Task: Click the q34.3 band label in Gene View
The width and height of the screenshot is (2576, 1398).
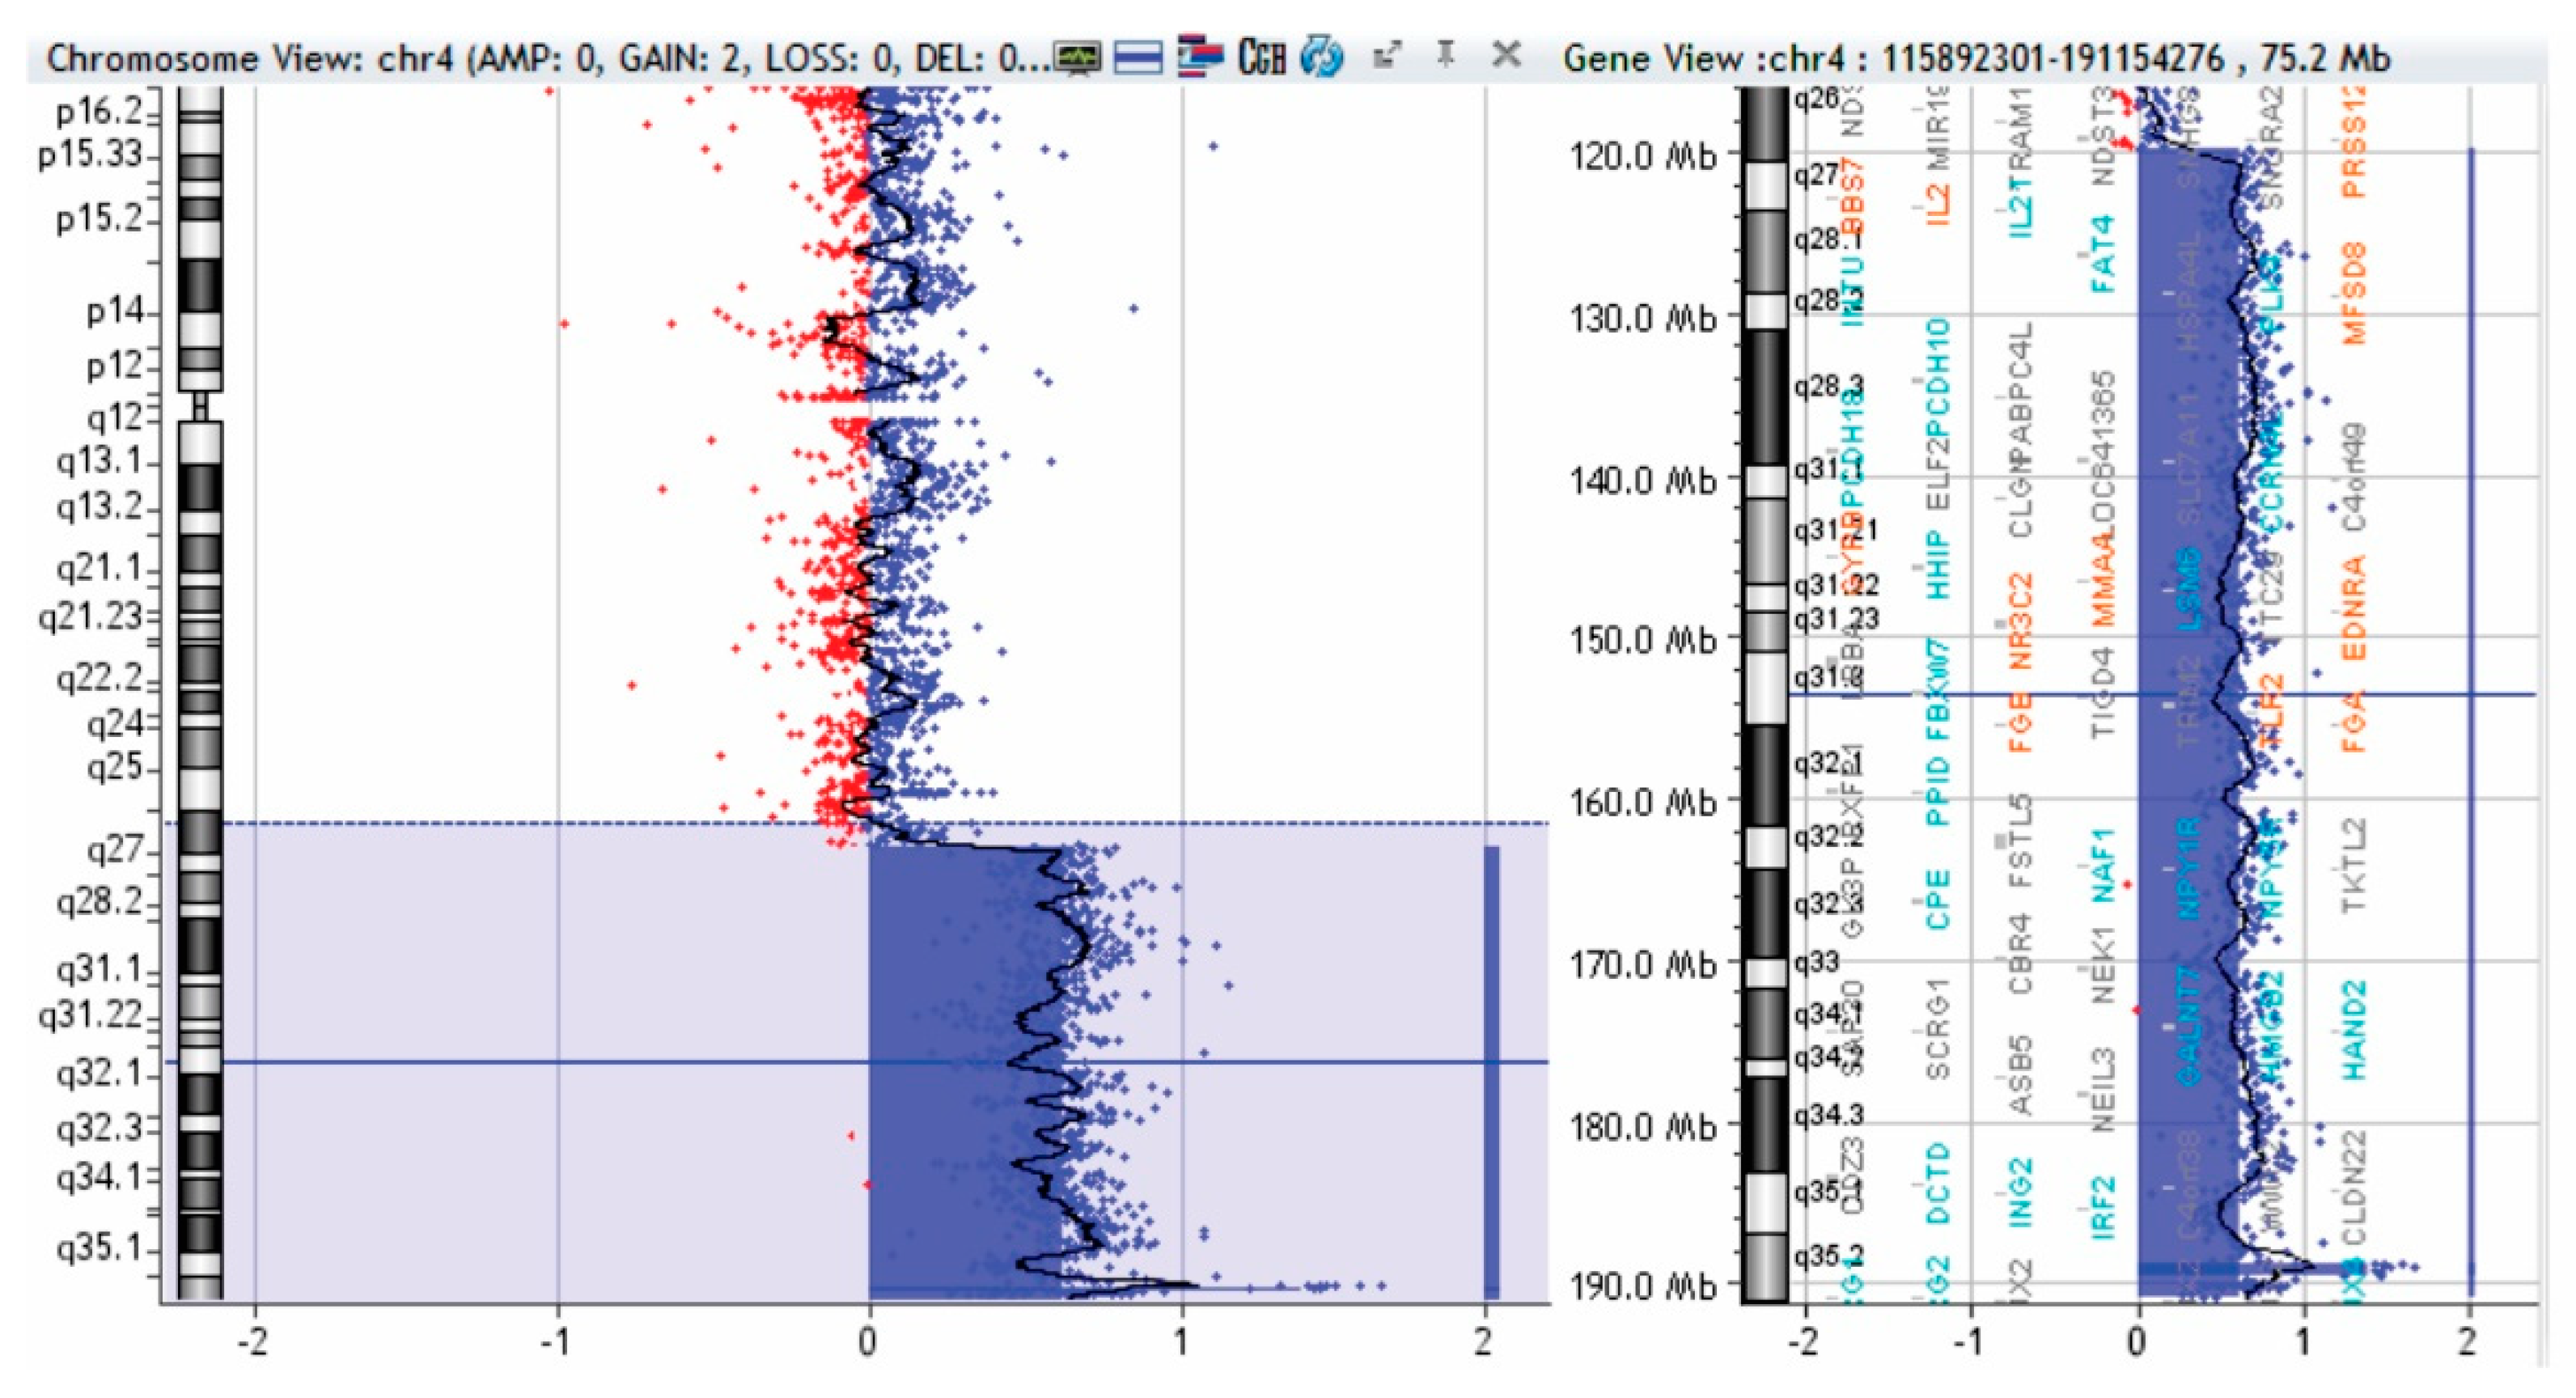Action: click(1828, 1114)
